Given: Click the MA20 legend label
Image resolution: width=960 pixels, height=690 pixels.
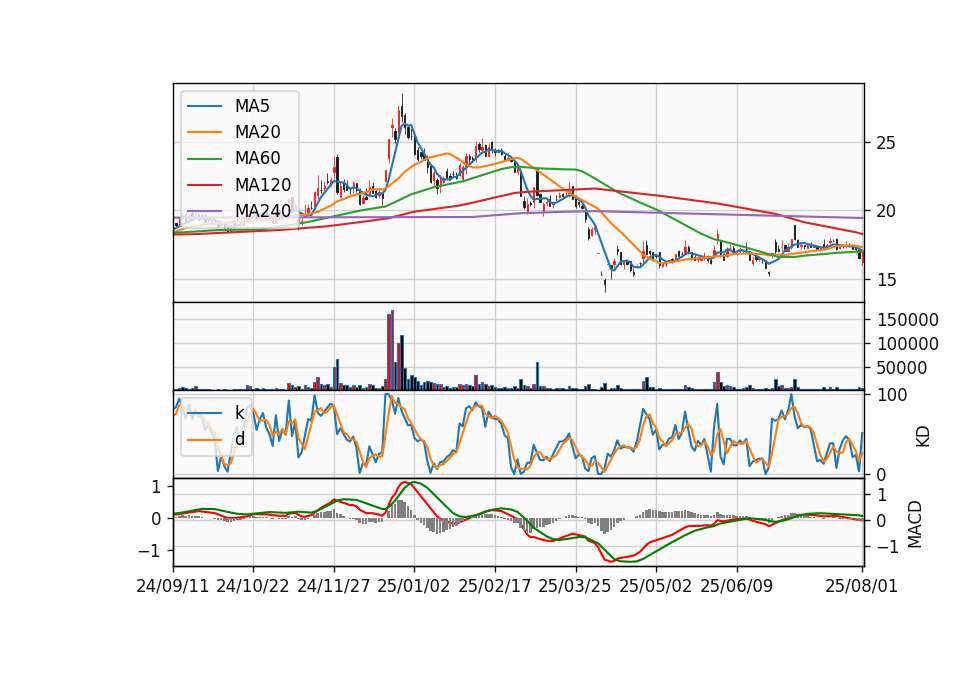Looking at the screenshot, I should [258, 132].
